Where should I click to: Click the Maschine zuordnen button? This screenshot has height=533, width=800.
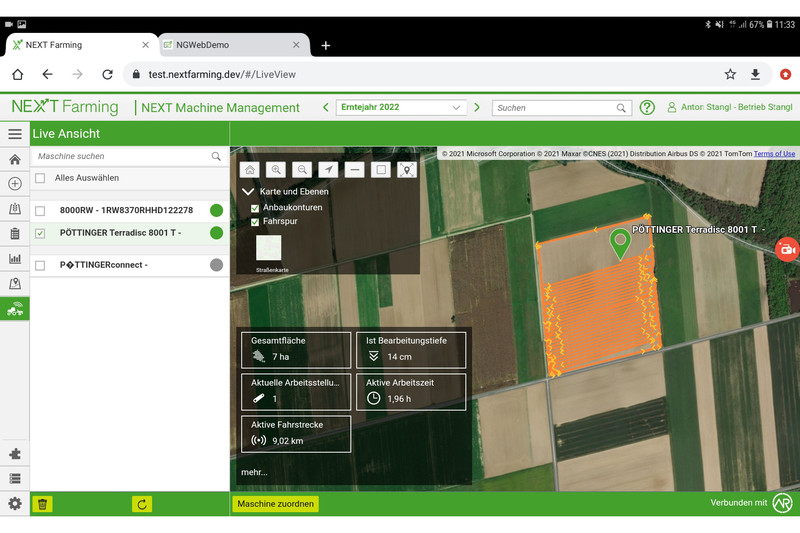tap(276, 504)
